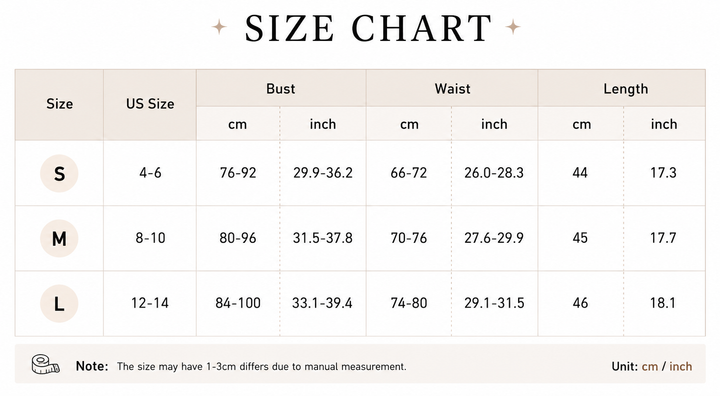Click US size 4-6 cell
Image resolution: width=720 pixels, height=396 pixels.
coord(150,173)
